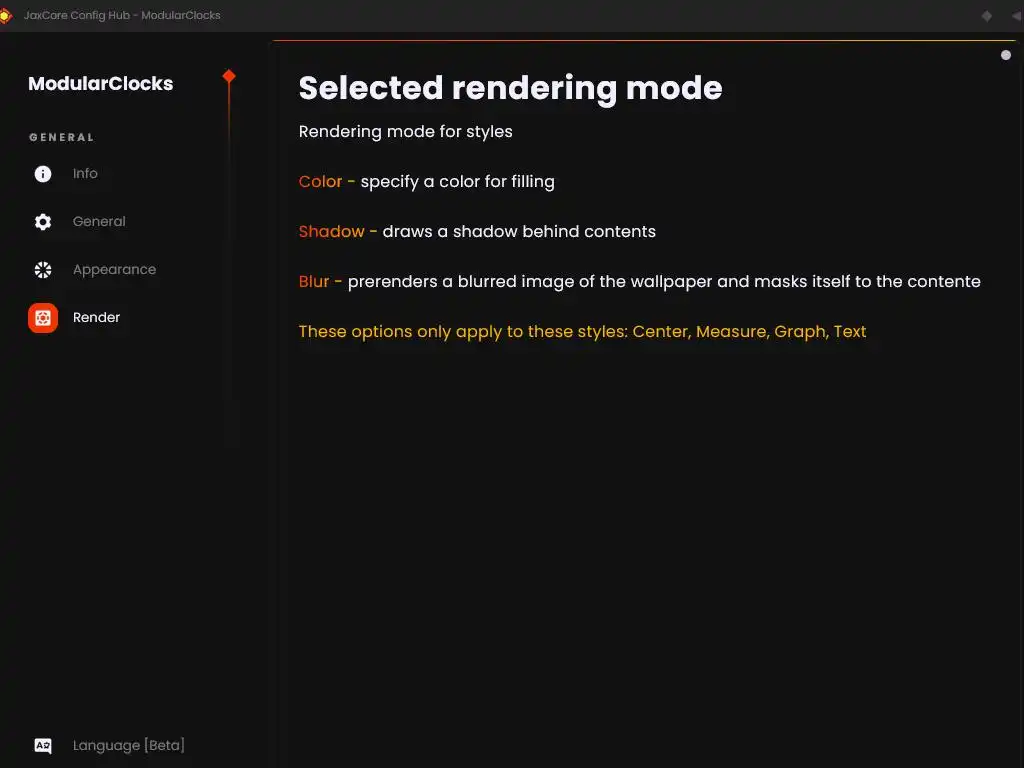Click the 'Selected rendering mode' heading
The width and height of the screenshot is (1024, 768).
click(x=511, y=88)
